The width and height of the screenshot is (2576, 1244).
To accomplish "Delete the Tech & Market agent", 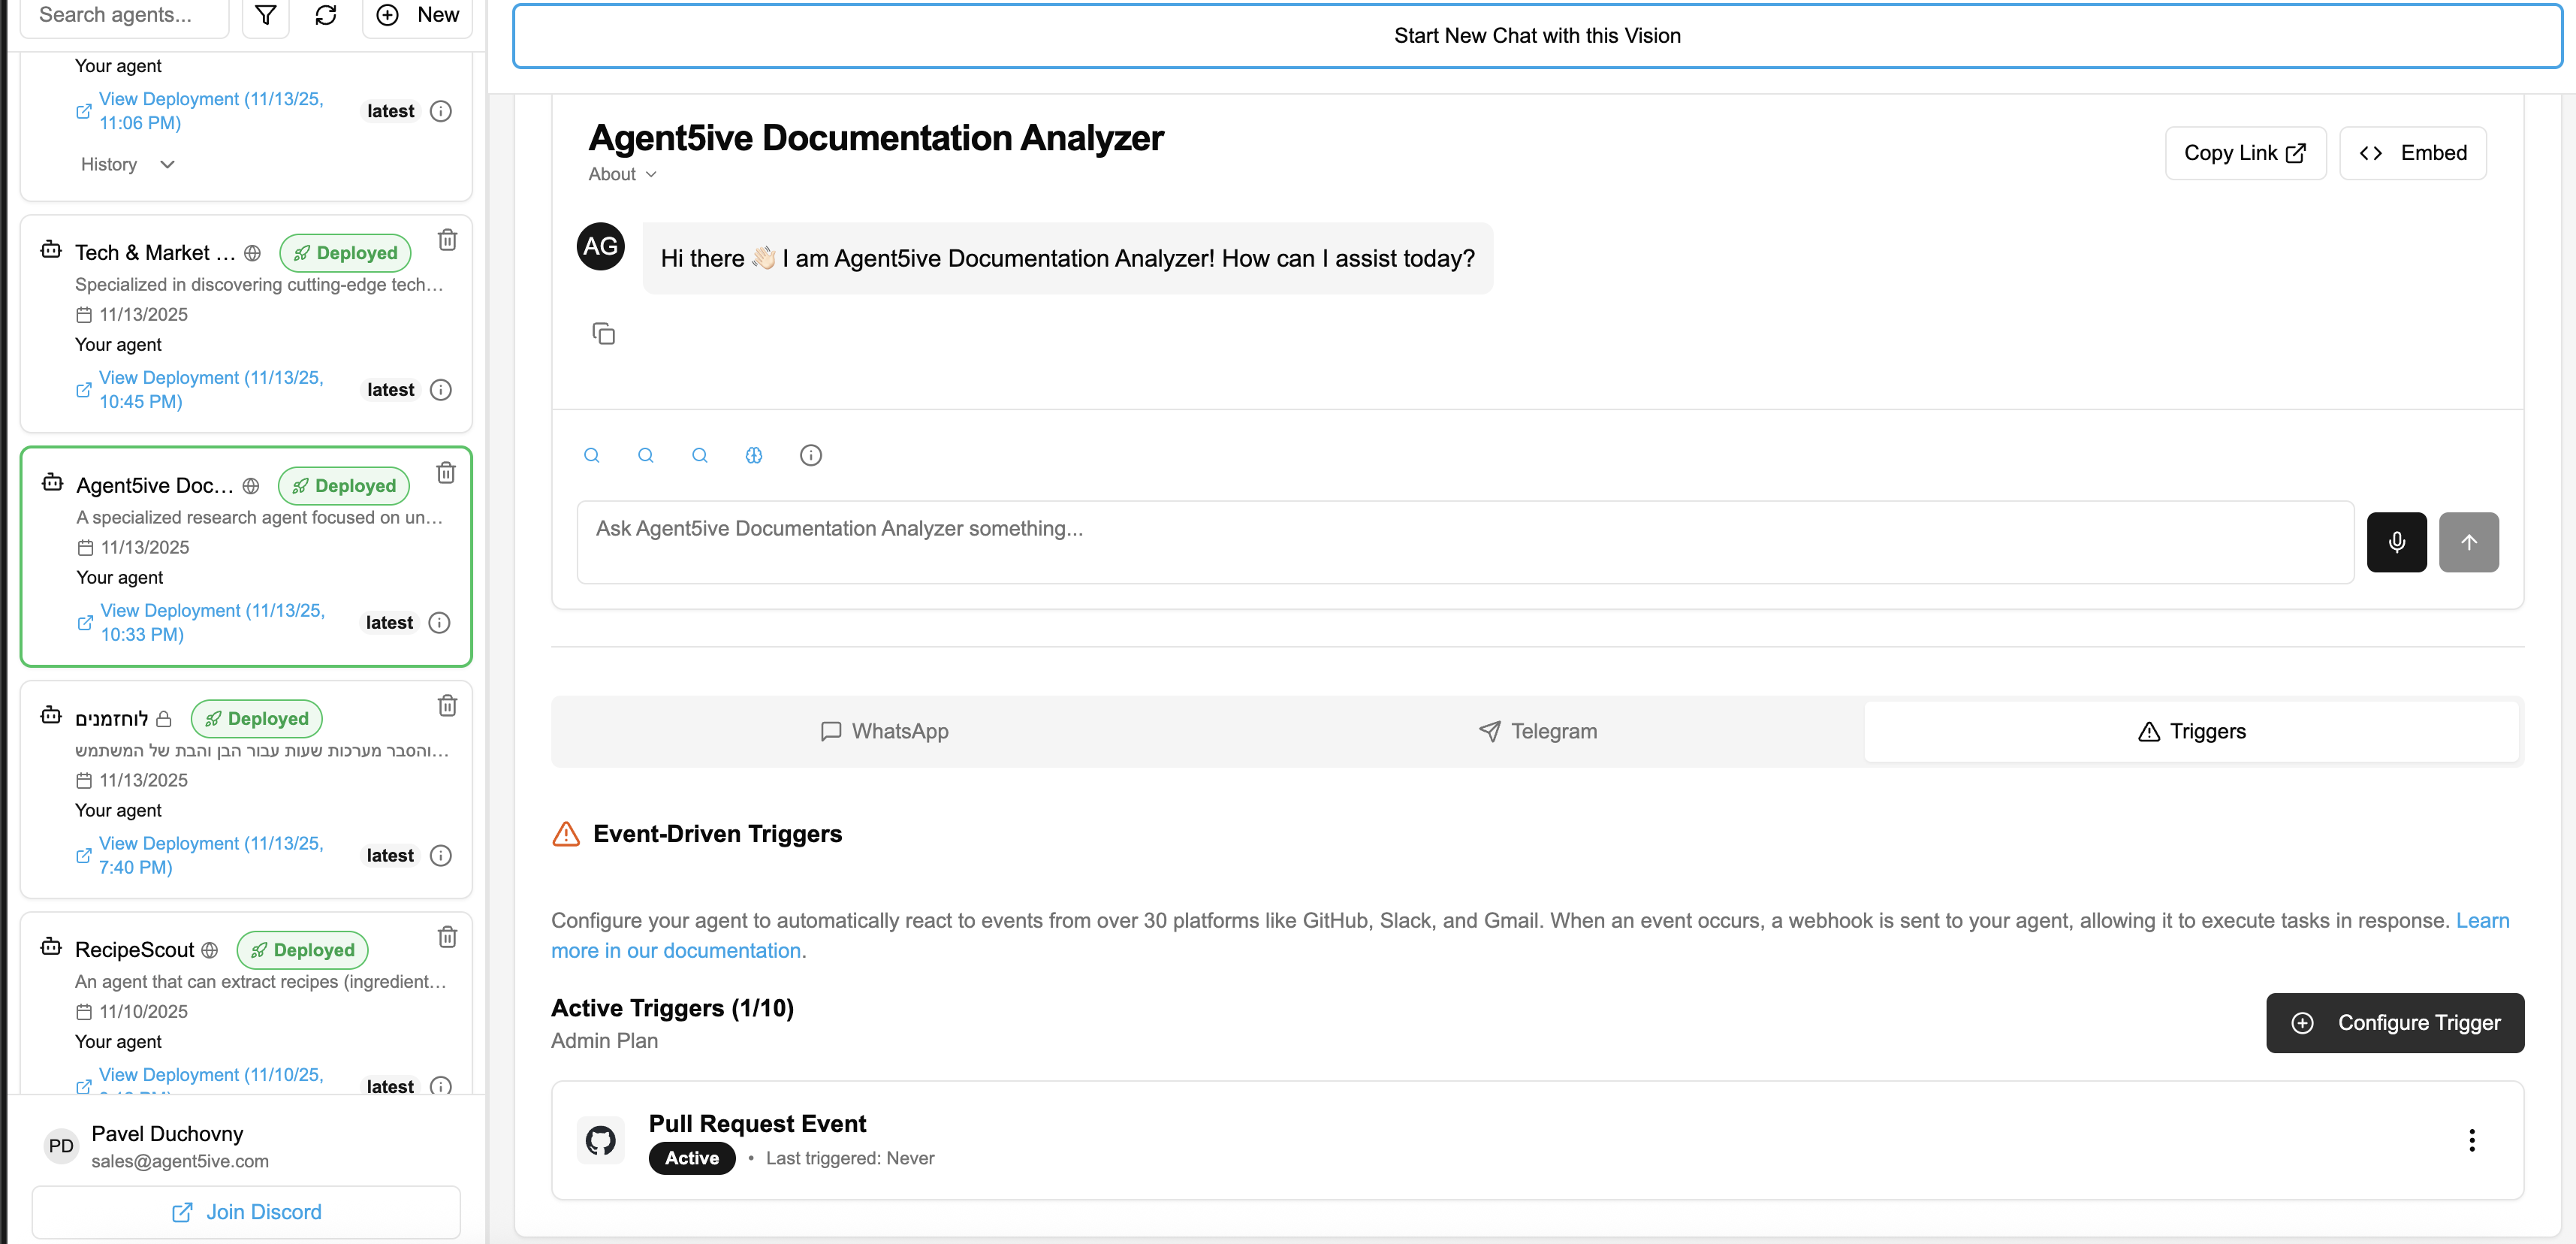I will click(x=447, y=239).
